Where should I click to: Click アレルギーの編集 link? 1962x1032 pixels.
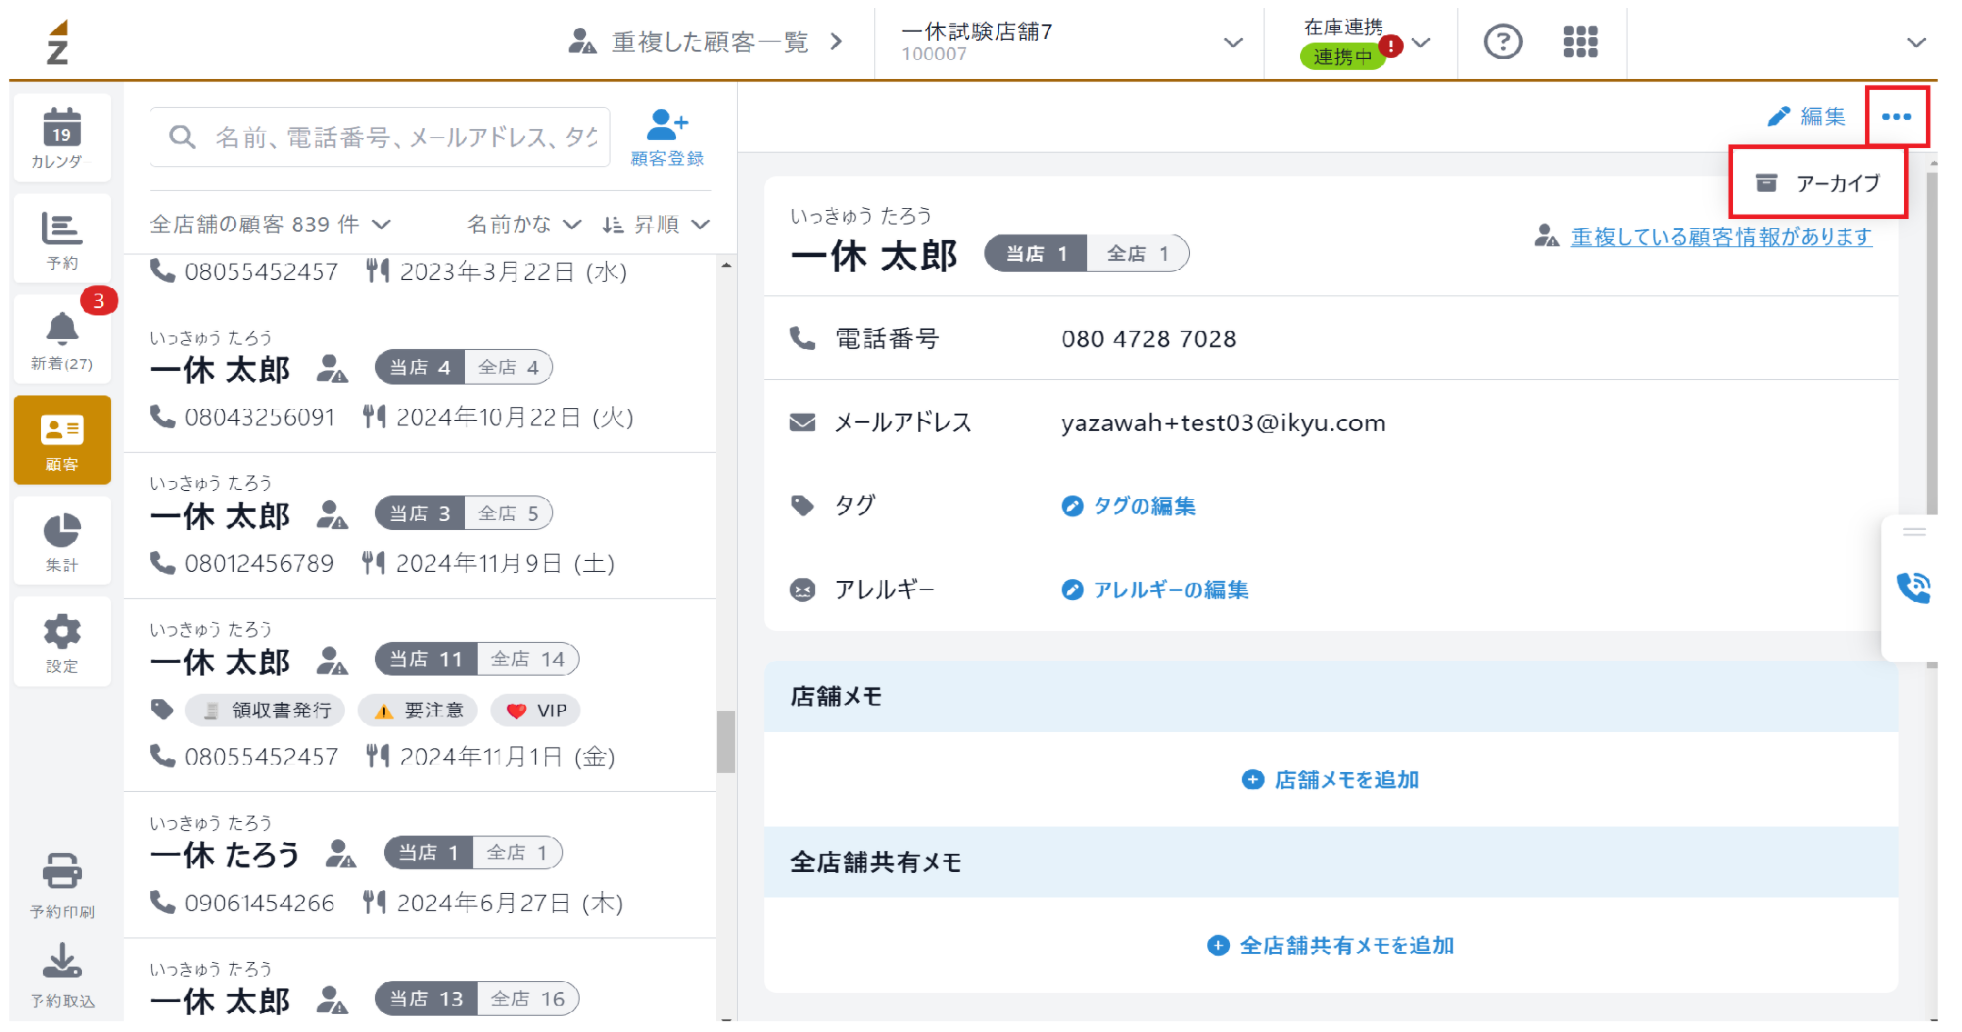point(1155,590)
